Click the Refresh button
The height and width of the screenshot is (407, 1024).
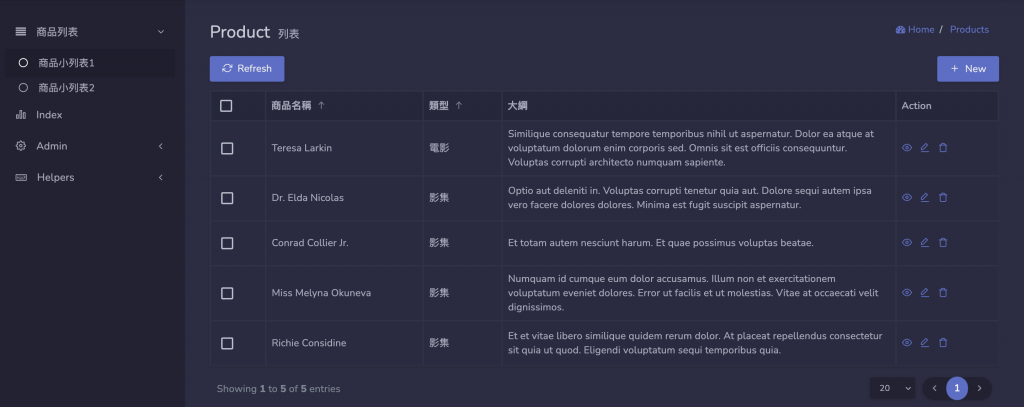[x=247, y=68]
